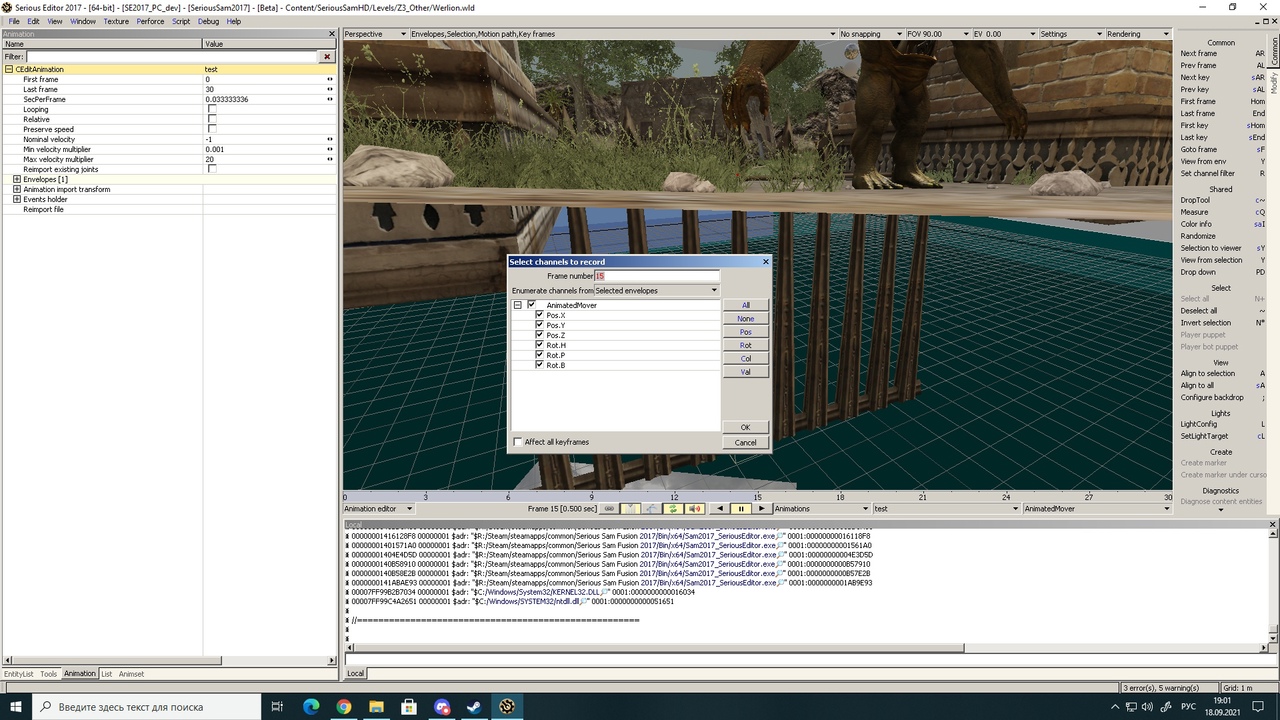Open Microsoft Store from the taskbar
The image size is (1280, 720).
409,707
